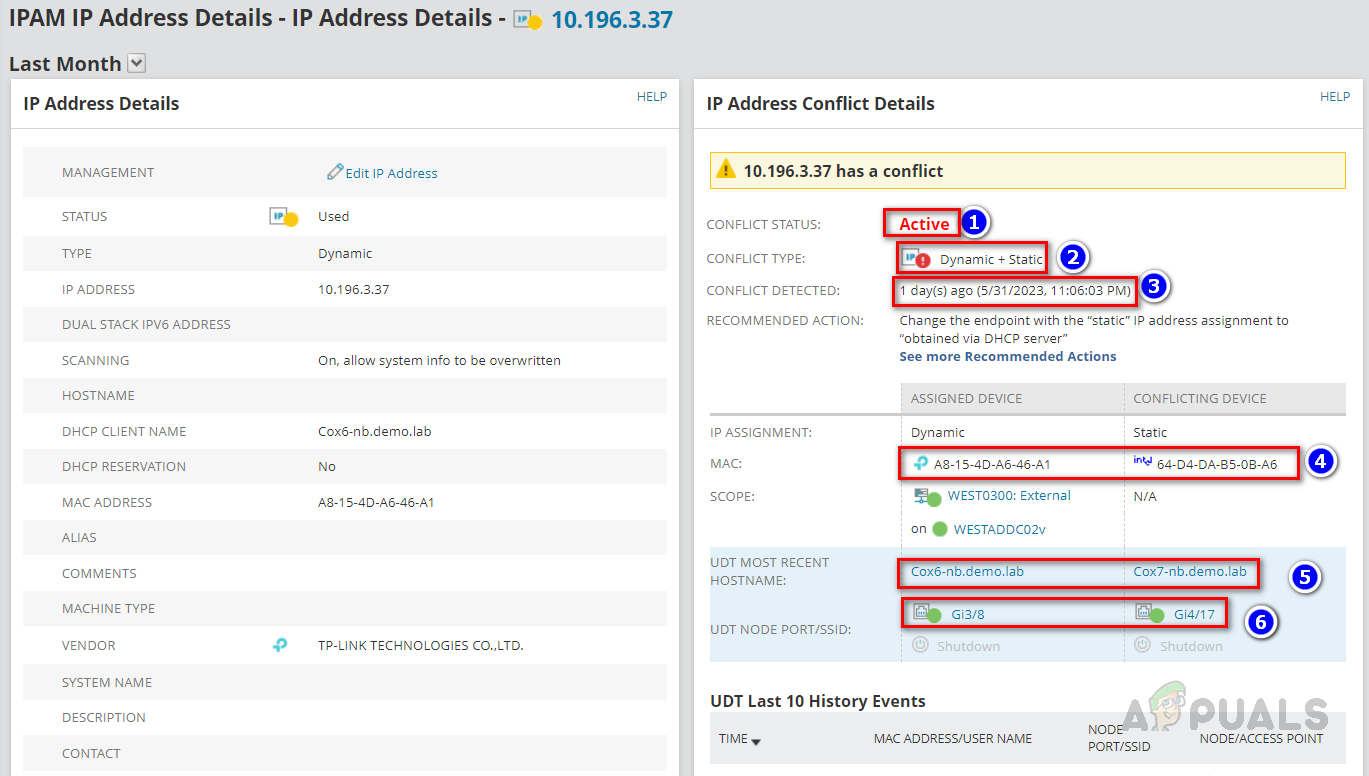Click the DHCP scope icon beside WEST0300
The image size is (1369, 776).
tap(926, 497)
